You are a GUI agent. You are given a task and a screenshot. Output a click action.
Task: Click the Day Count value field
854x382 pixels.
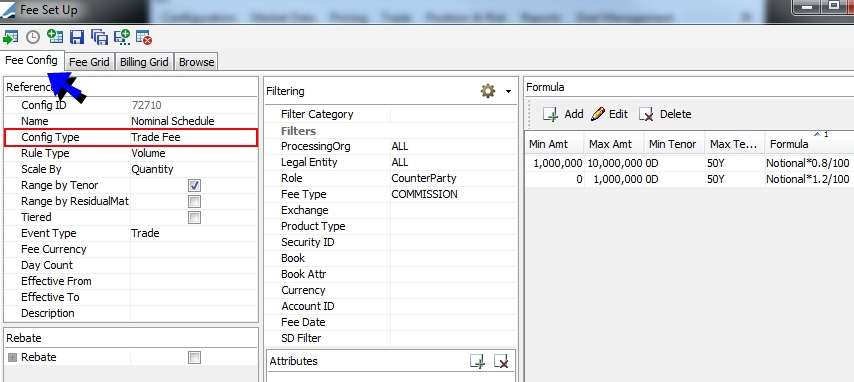click(x=193, y=265)
